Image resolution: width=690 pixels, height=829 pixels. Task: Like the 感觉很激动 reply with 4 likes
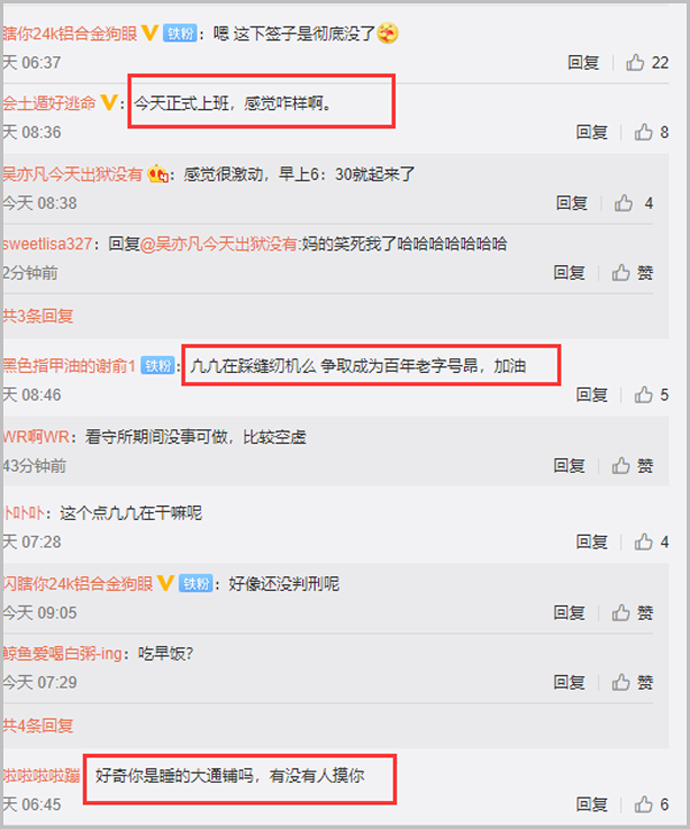pos(623,203)
